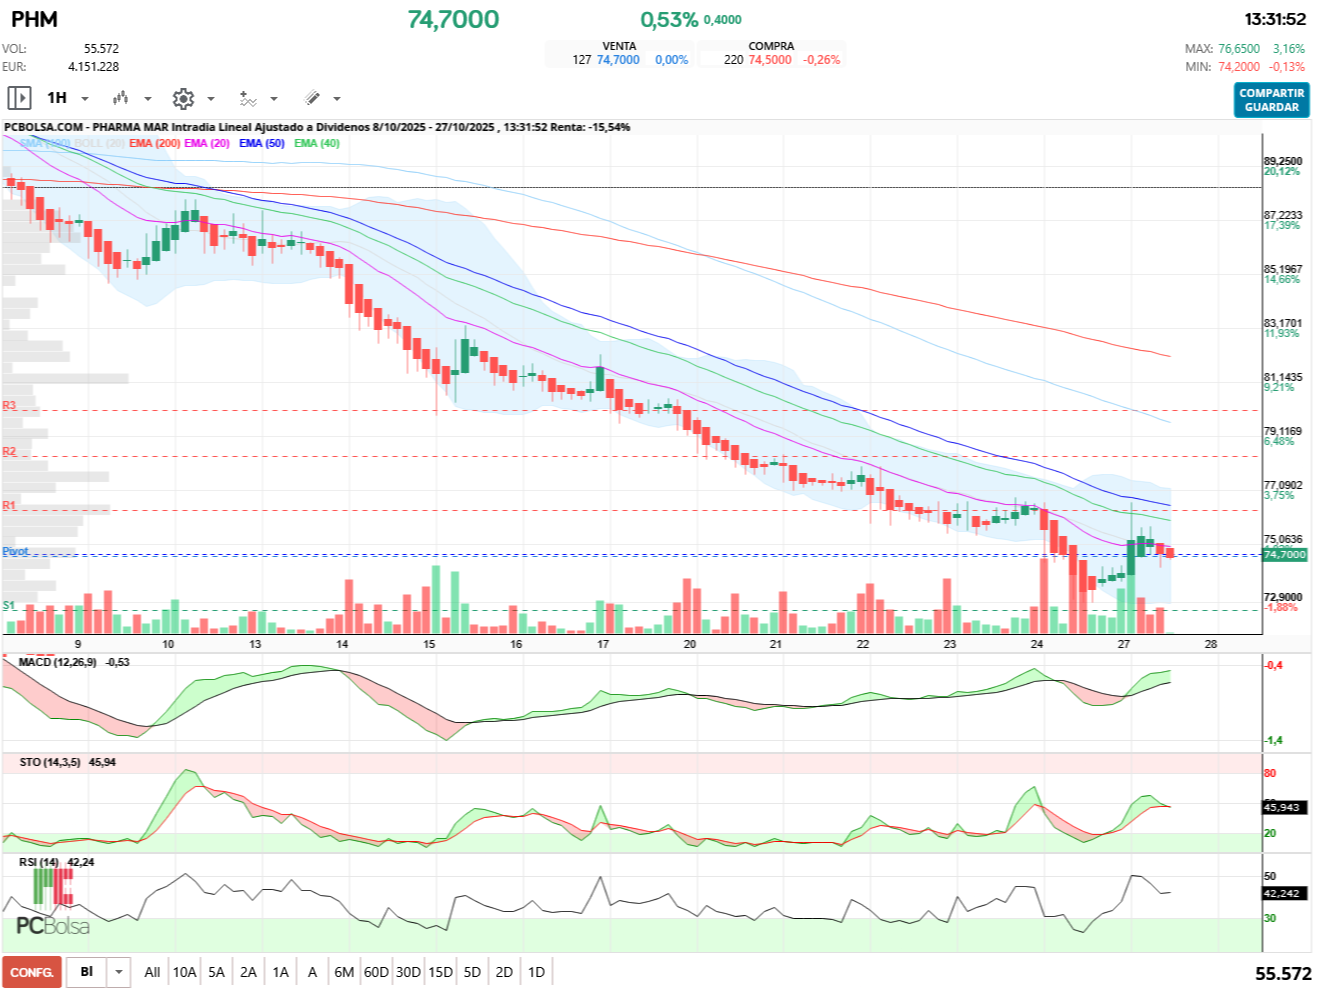Toggle the EMA (200) indicator label
The image size is (1325, 993).
pyautogui.click(x=154, y=143)
